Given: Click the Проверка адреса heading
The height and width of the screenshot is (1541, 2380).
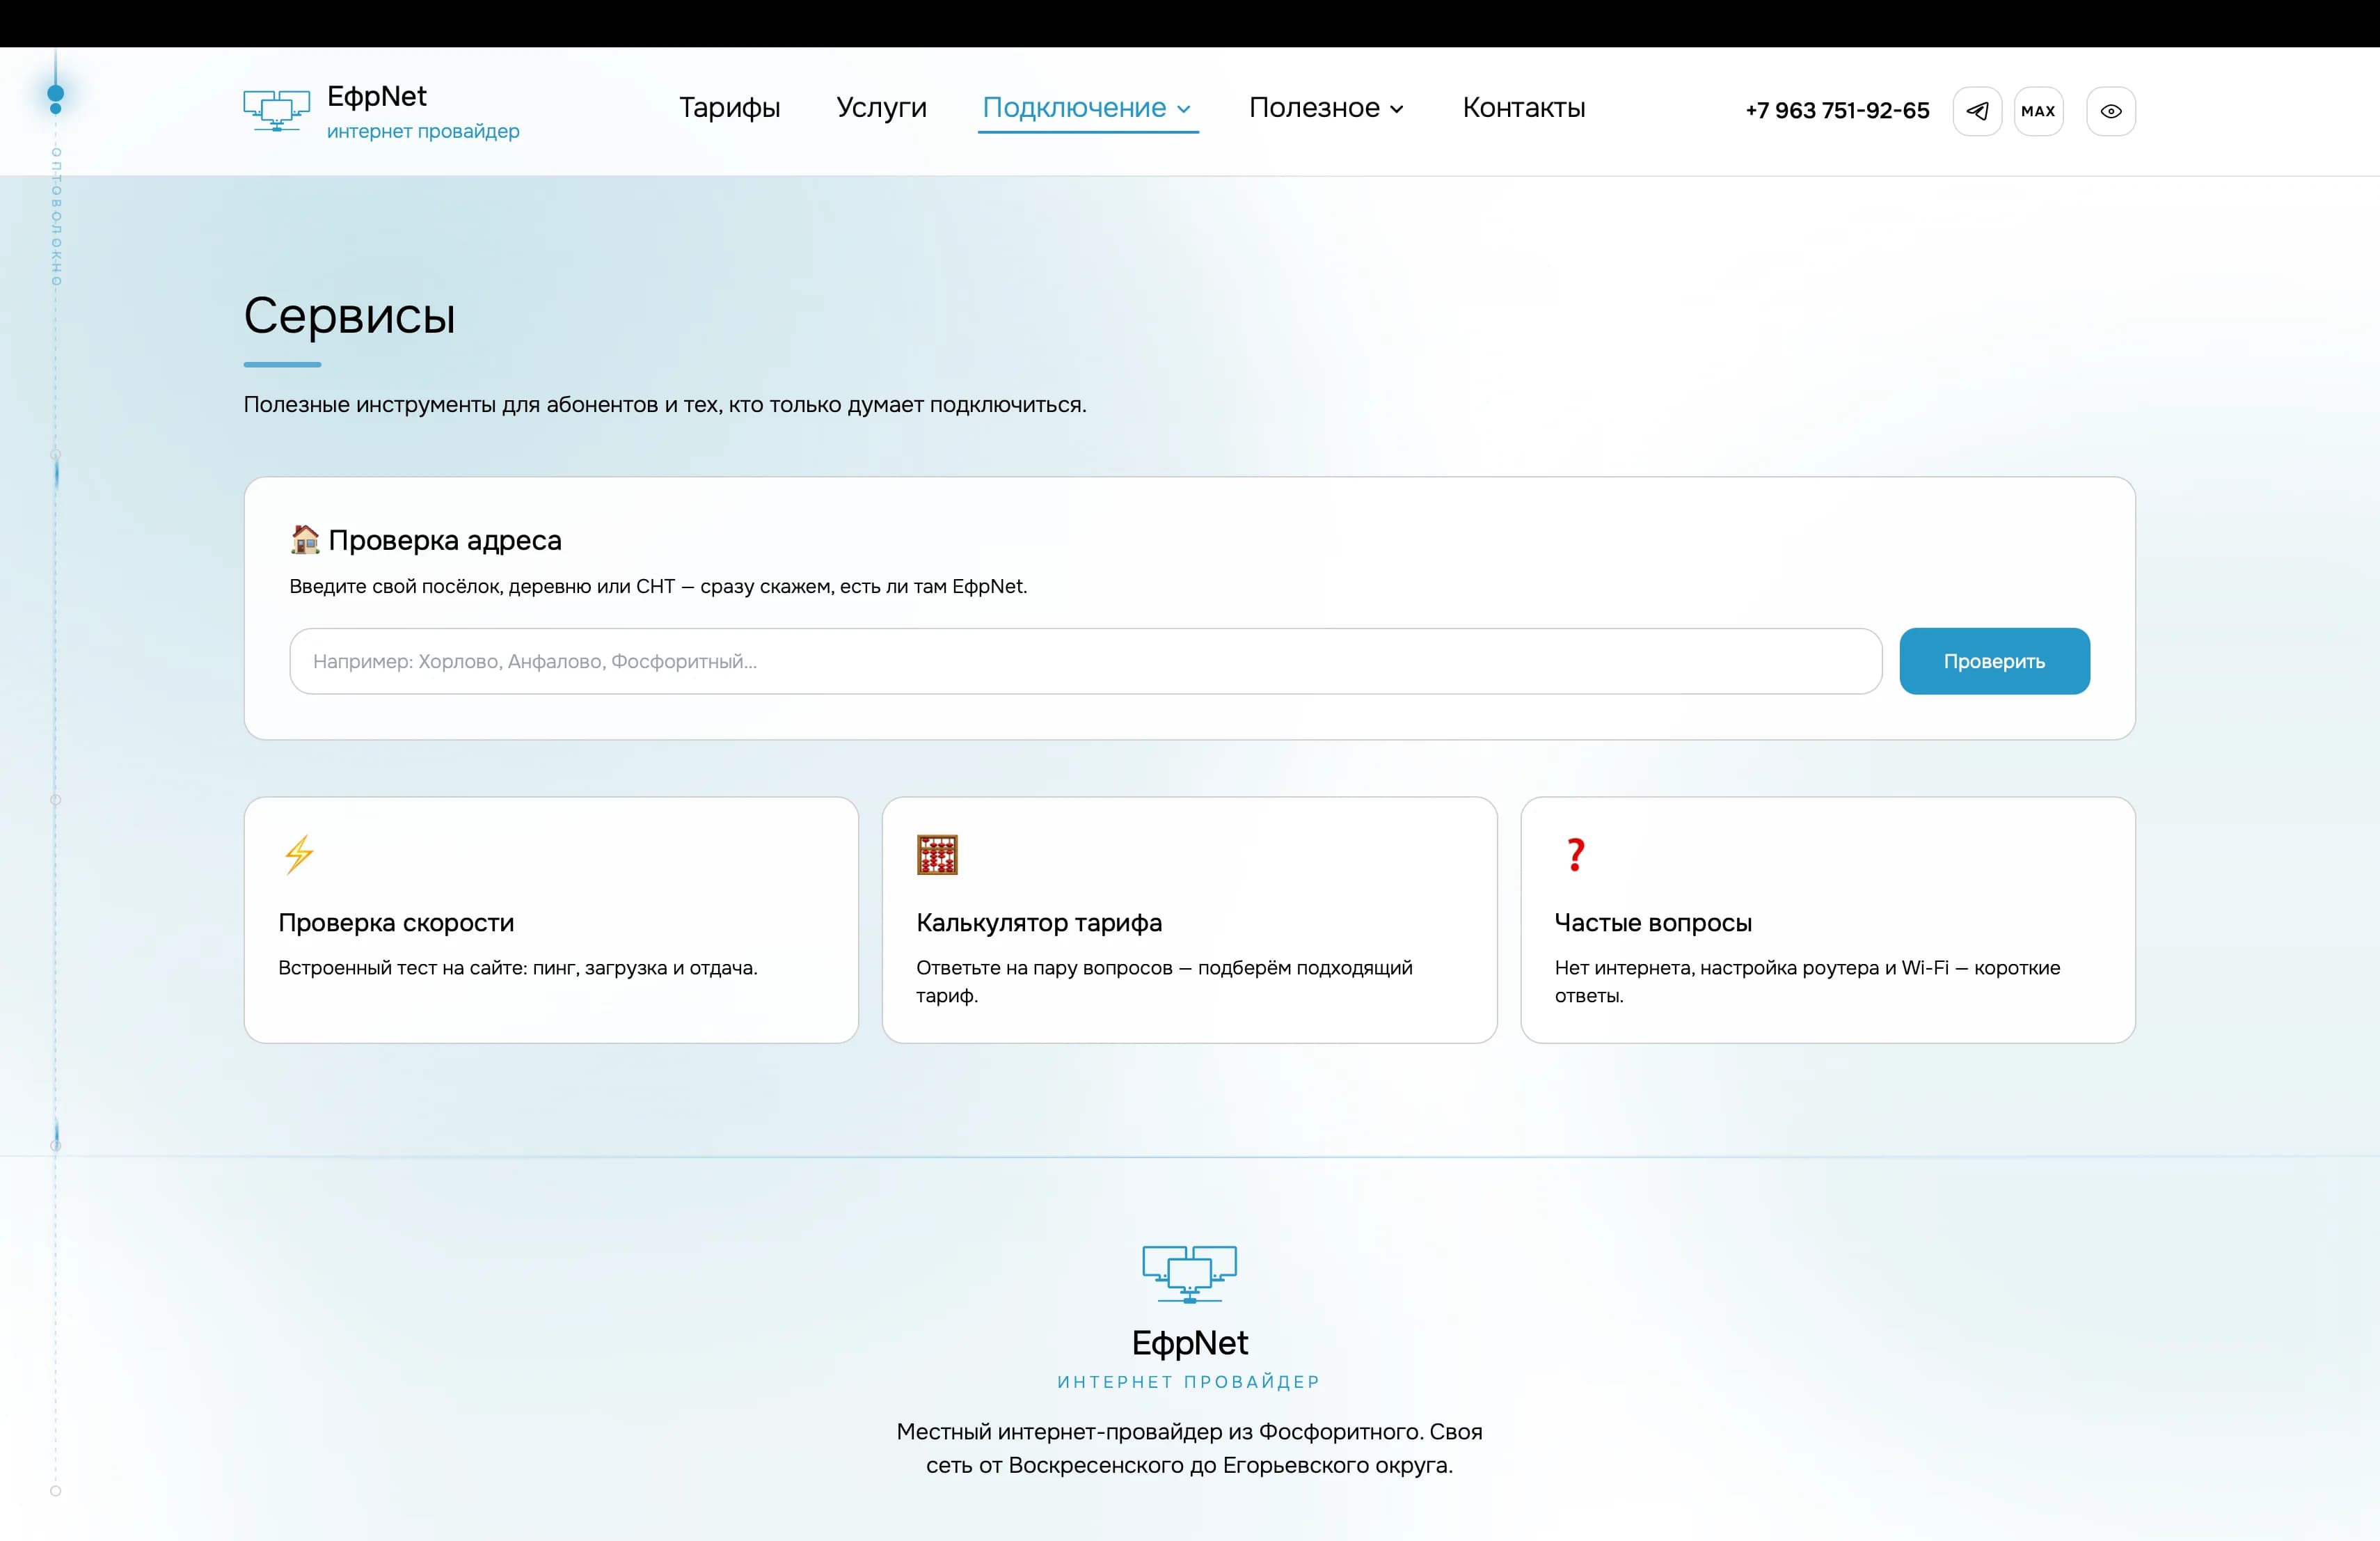Looking at the screenshot, I should [x=445, y=540].
